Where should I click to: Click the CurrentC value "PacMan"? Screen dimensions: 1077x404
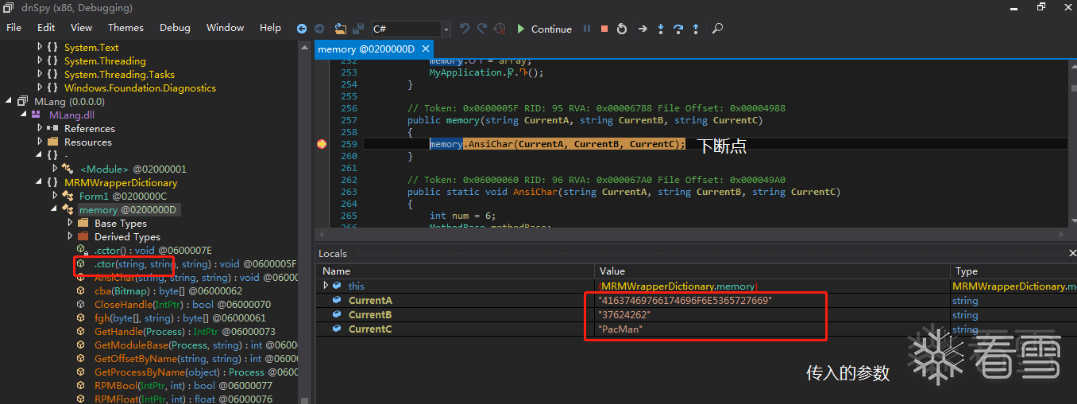coord(621,330)
